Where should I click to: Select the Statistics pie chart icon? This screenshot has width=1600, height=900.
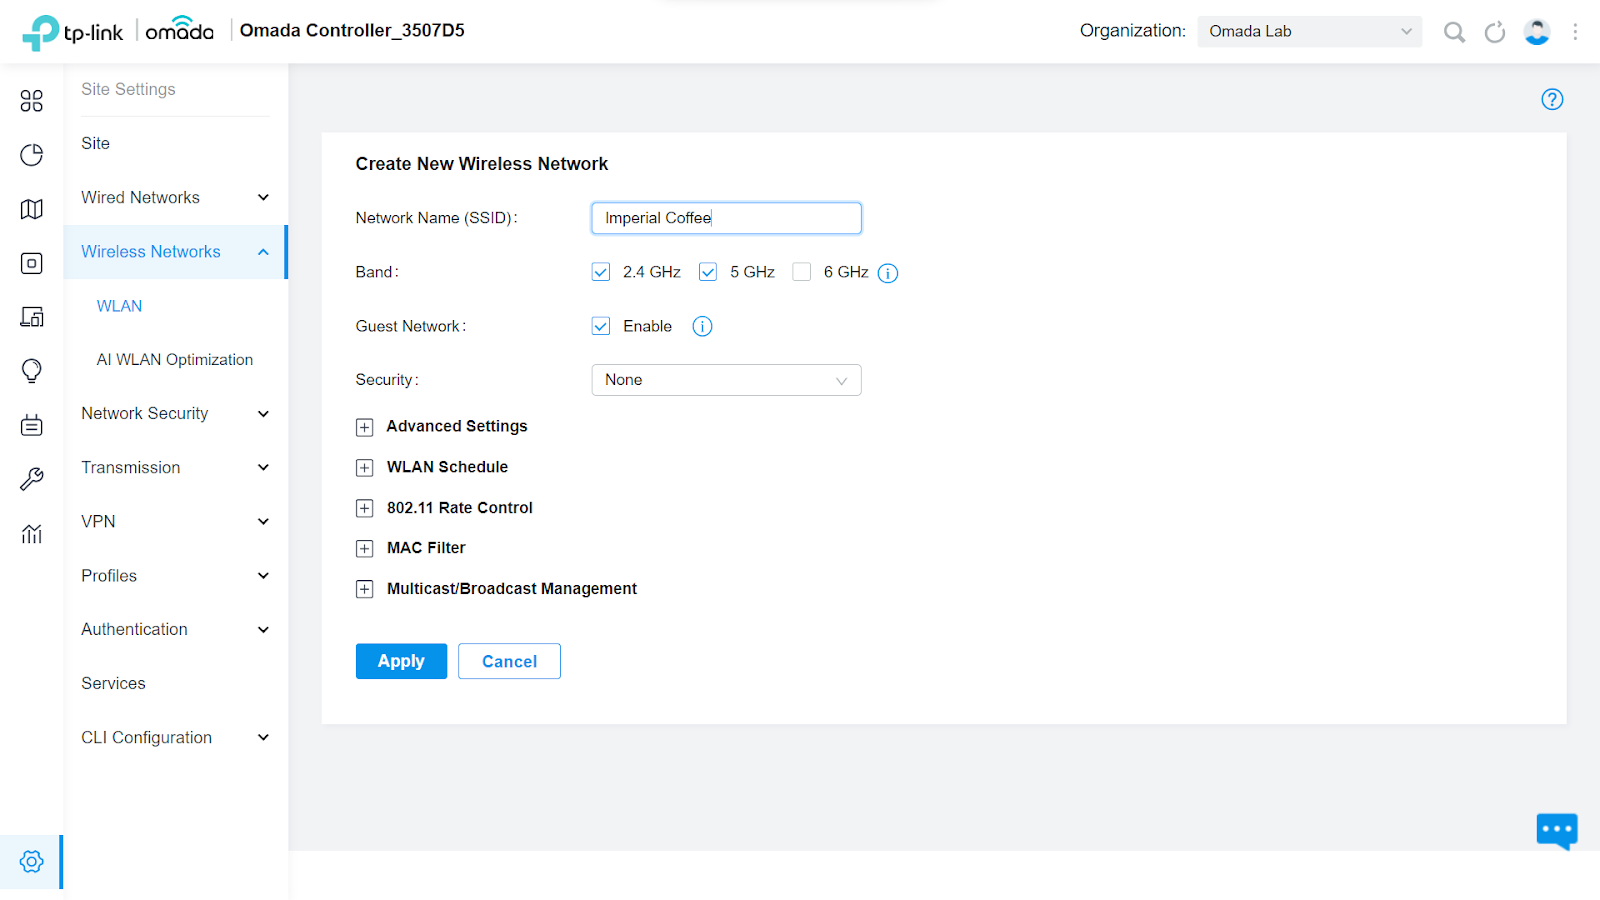click(x=31, y=155)
